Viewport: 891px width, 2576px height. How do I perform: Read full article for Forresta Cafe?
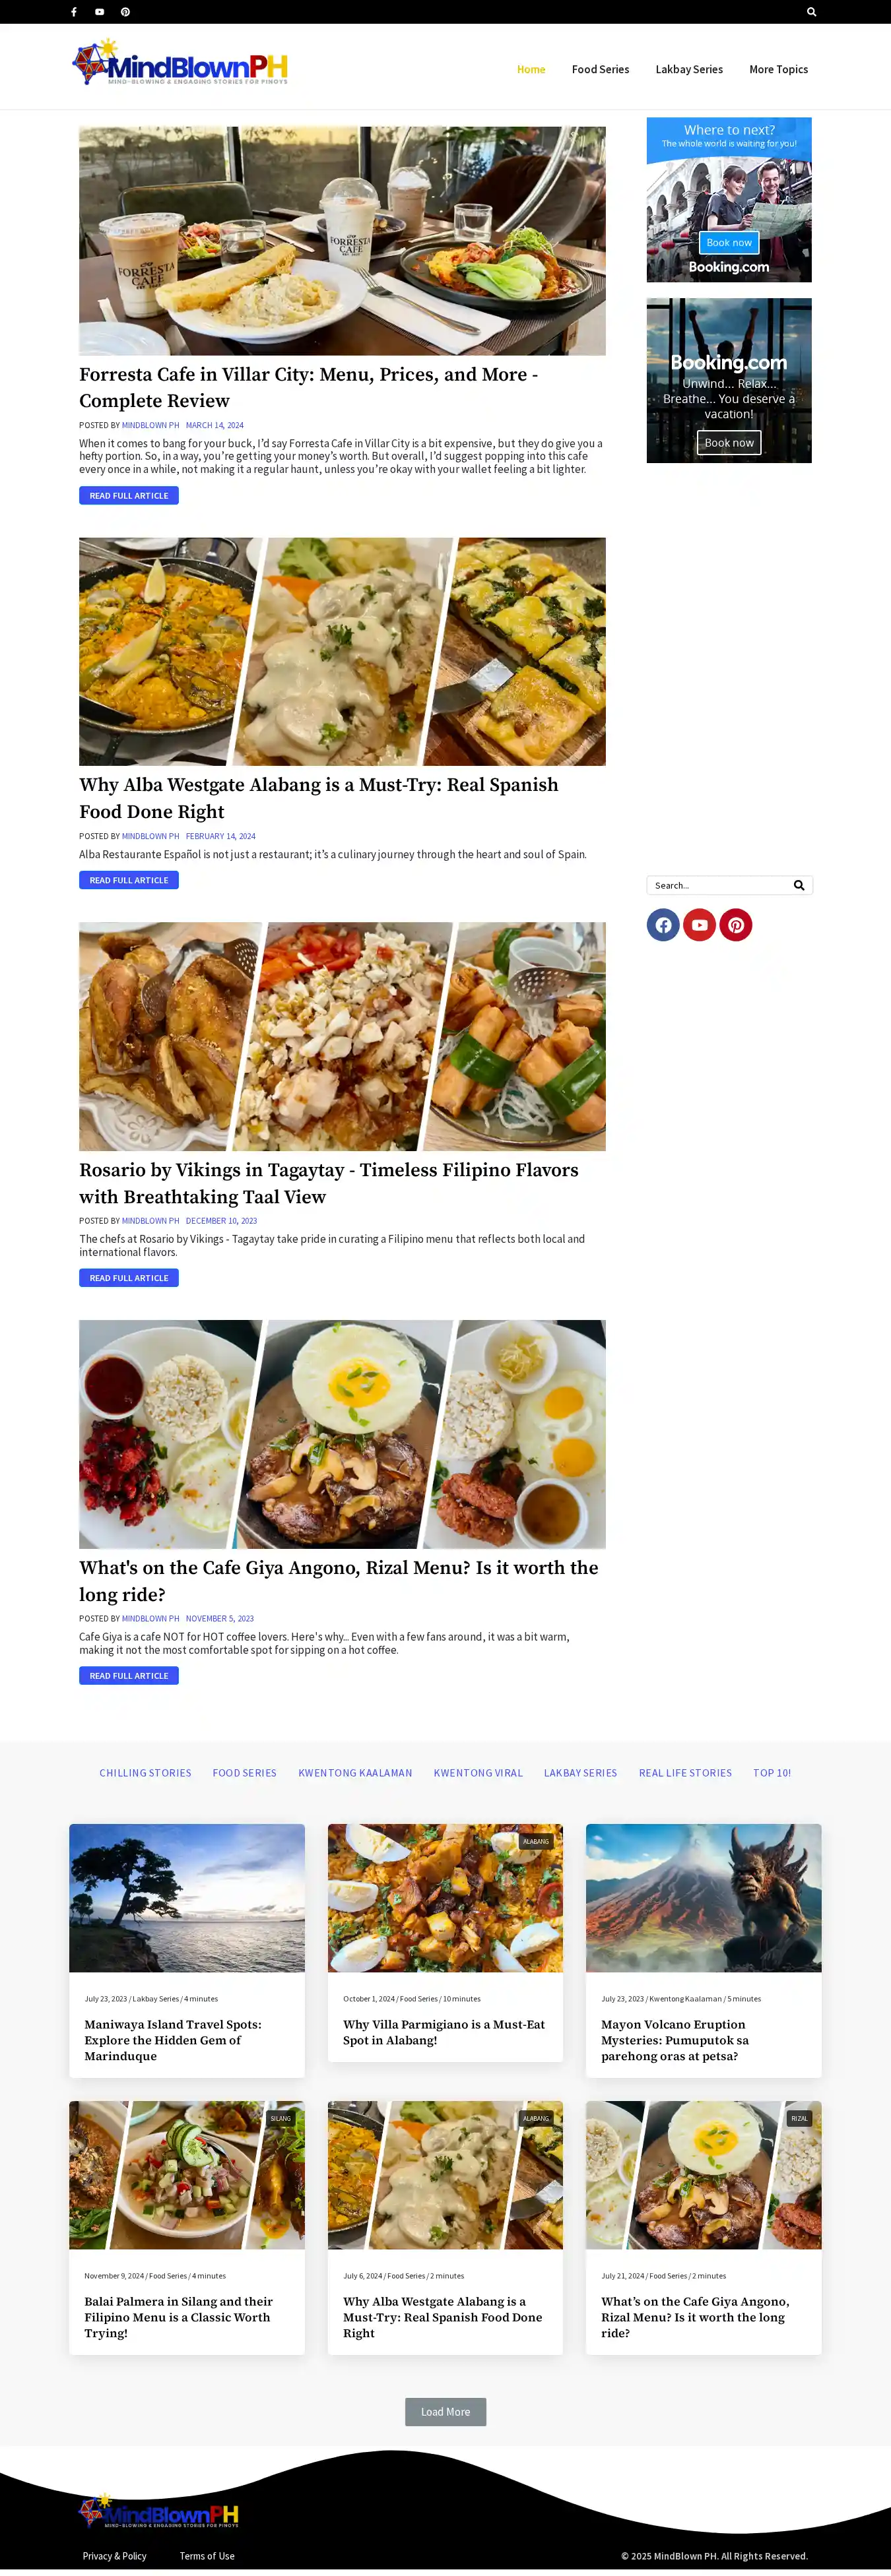(x=129, y=496)
